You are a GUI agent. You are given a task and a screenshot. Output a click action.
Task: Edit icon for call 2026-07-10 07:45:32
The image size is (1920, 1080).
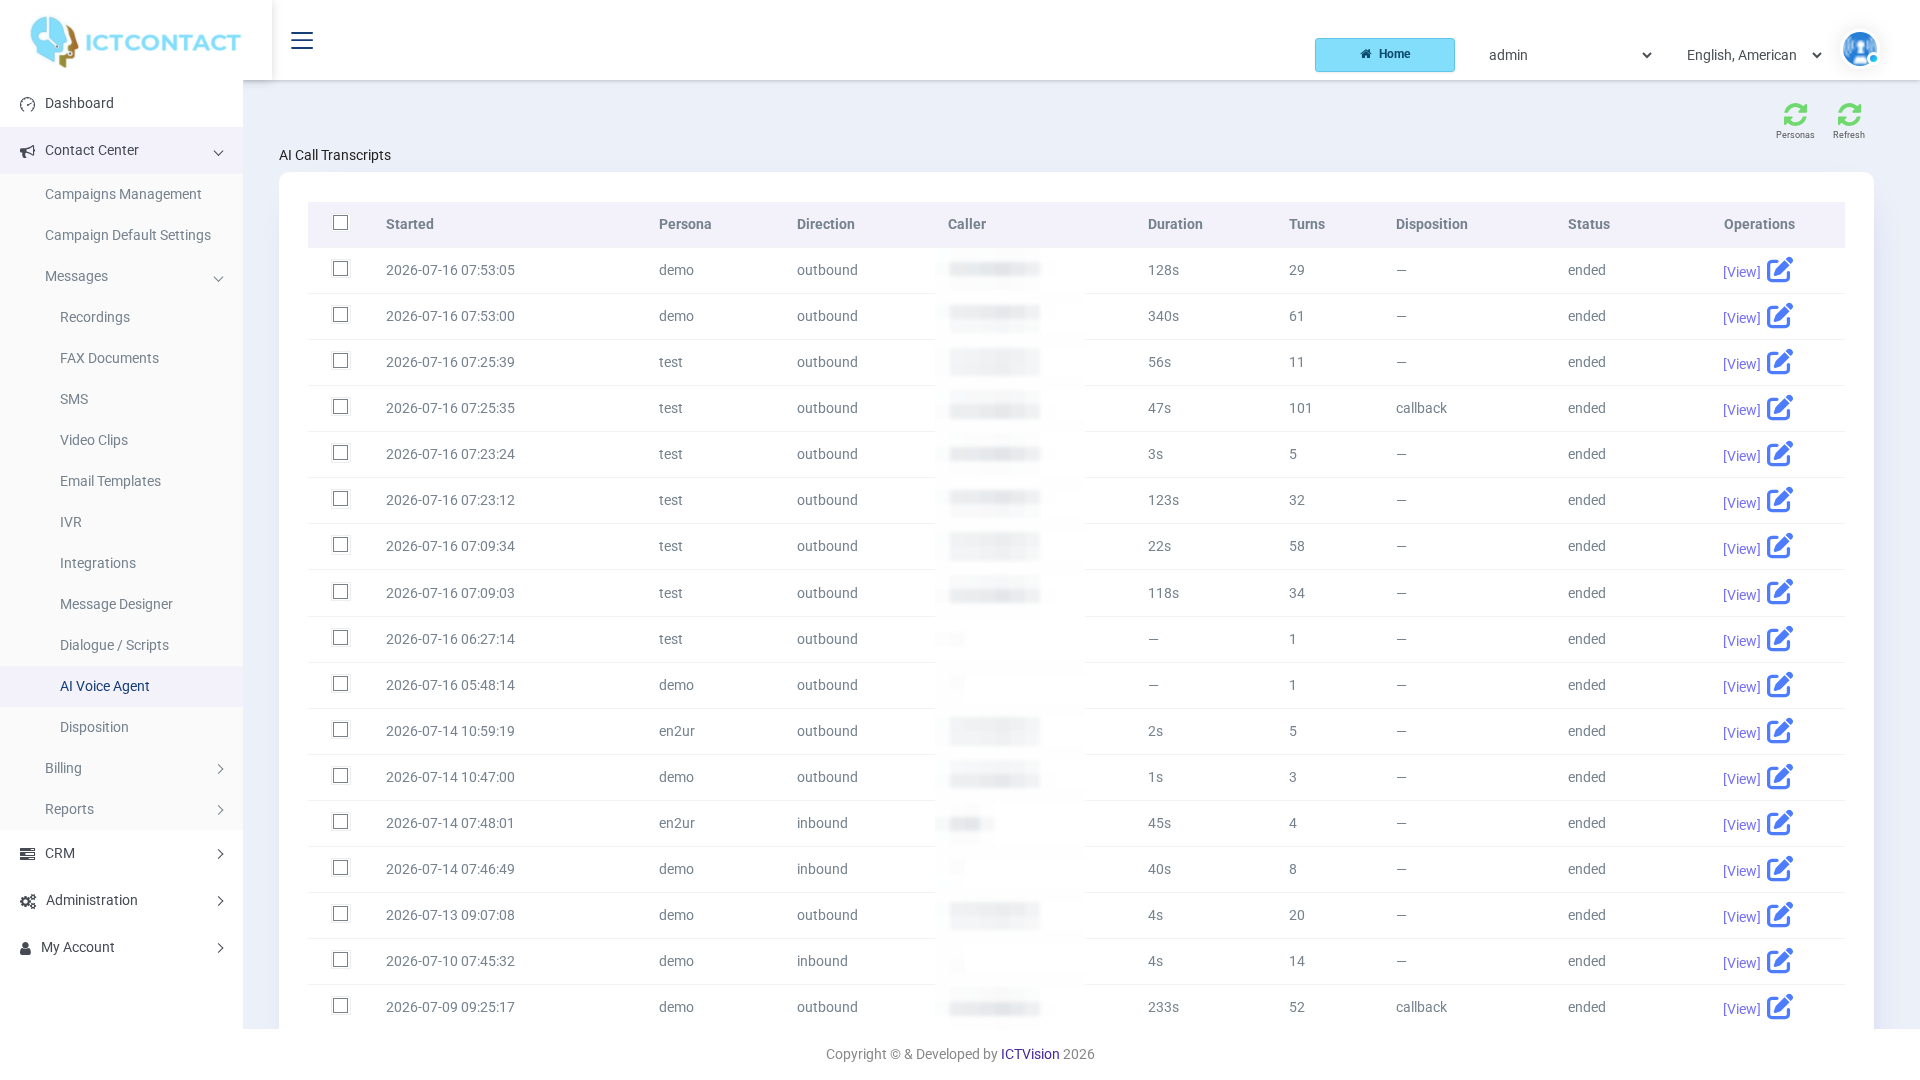(1780, 961)
